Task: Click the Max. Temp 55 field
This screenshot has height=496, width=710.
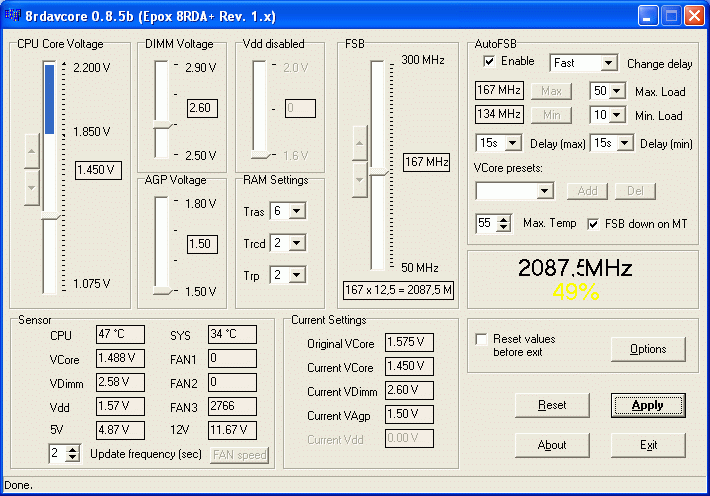Action: coord(487,223)
